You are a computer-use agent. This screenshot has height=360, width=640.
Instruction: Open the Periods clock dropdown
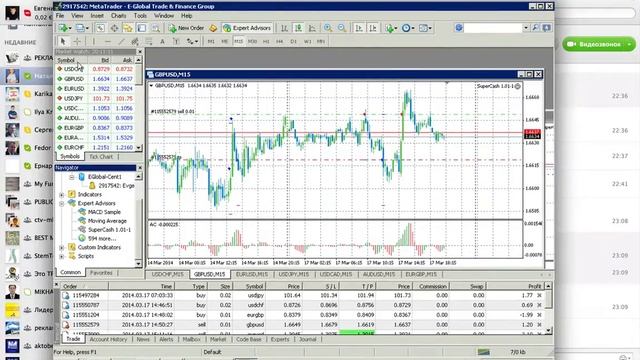[x=407, y=28]
